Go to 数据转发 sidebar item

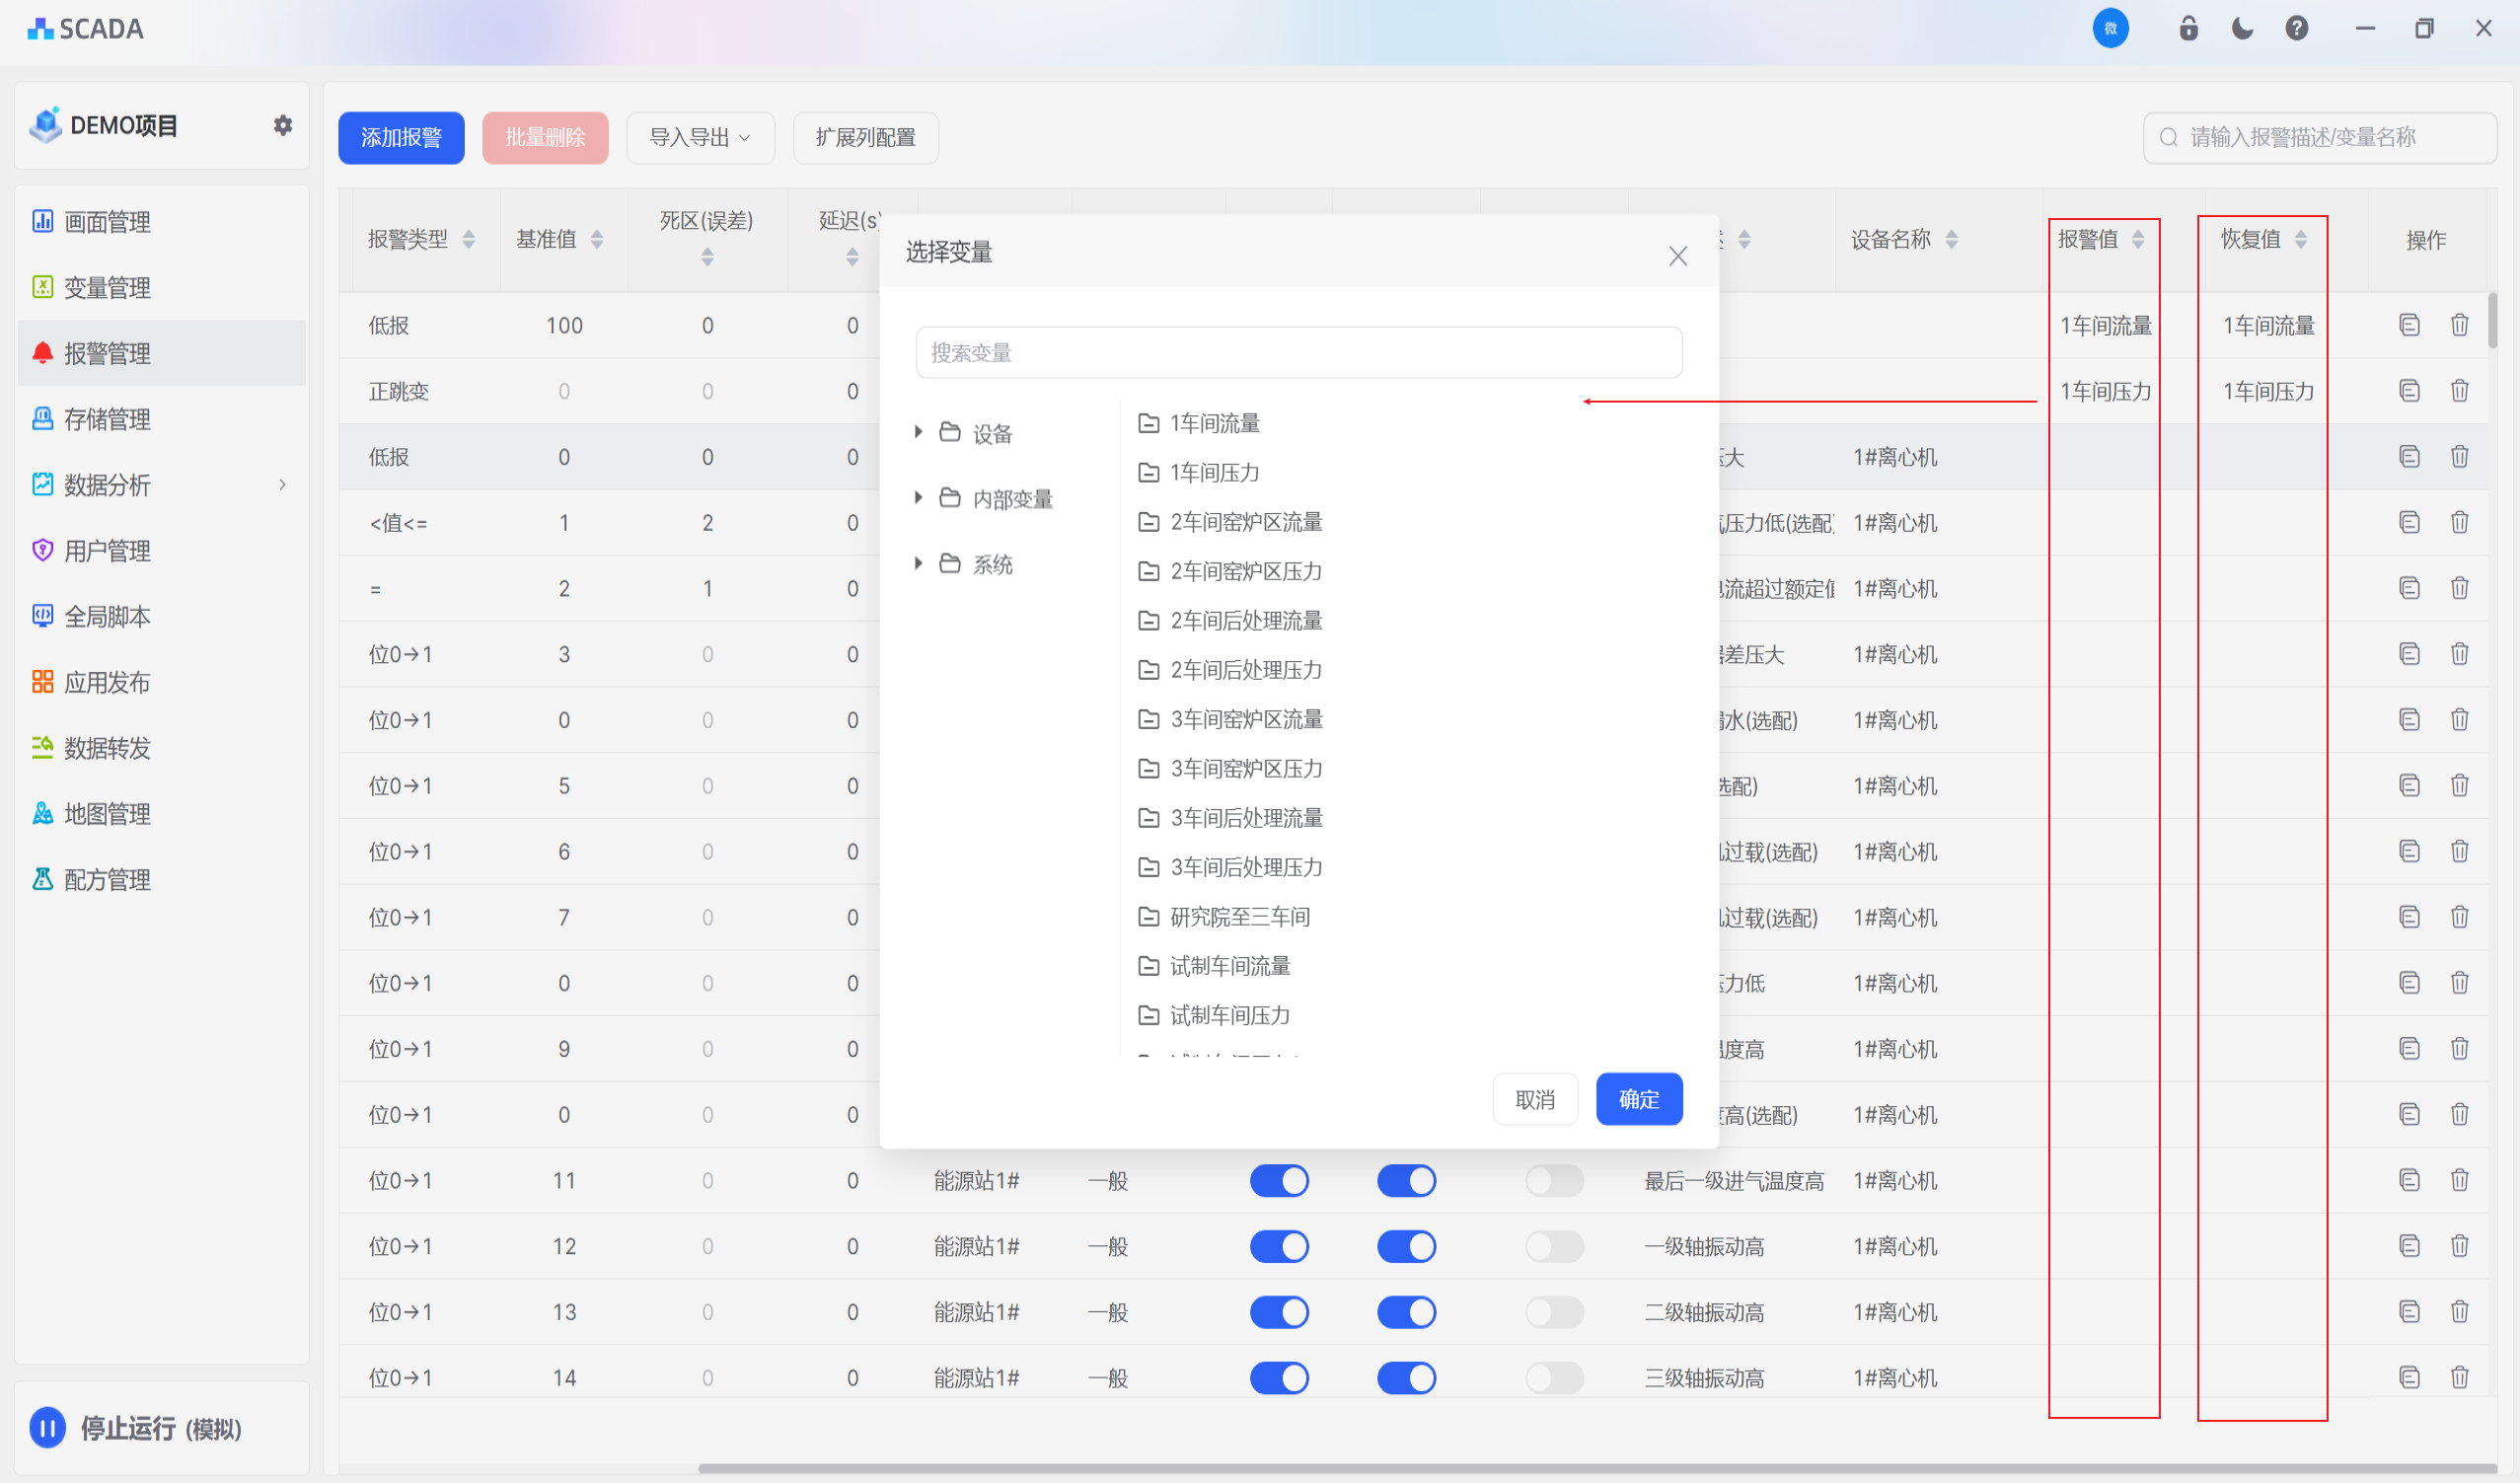[x=107, y=748]
